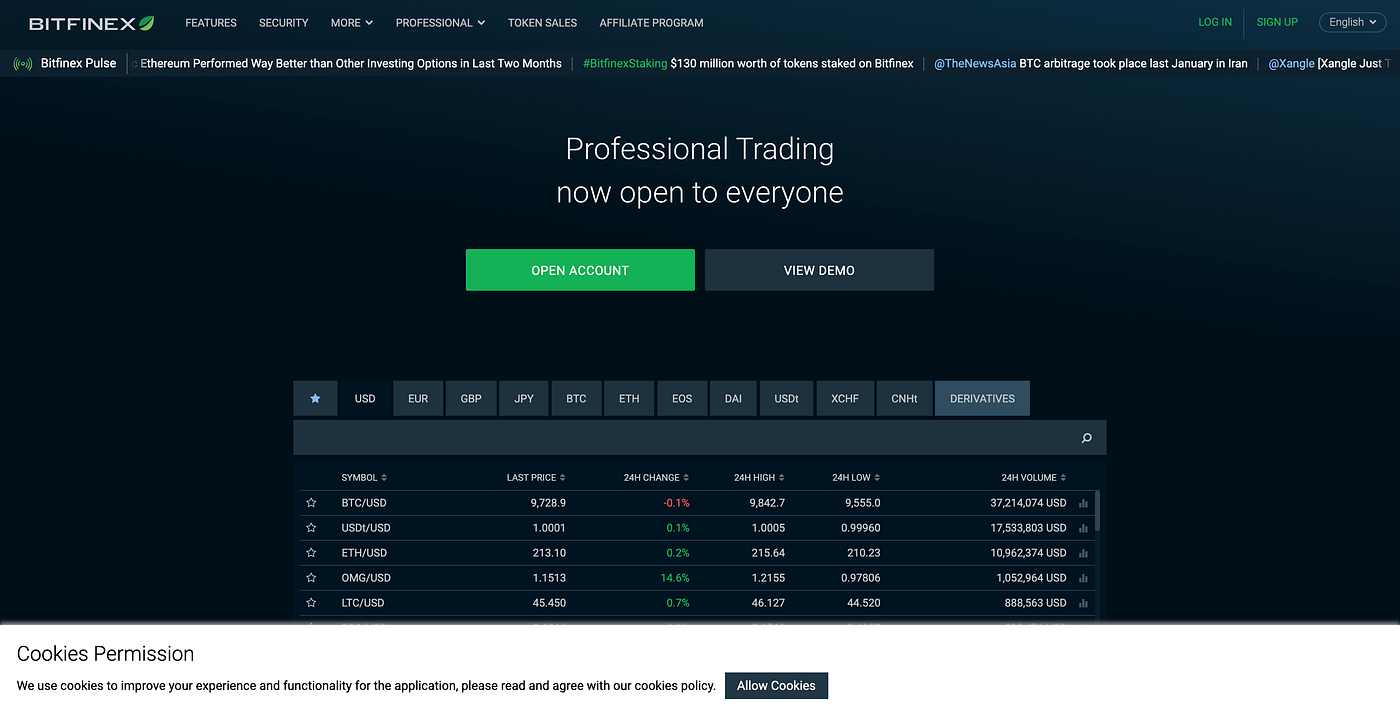Viewport: 1400px width, 724px height.
Task: Select the USDt market tab
Action: click(787, 398)
